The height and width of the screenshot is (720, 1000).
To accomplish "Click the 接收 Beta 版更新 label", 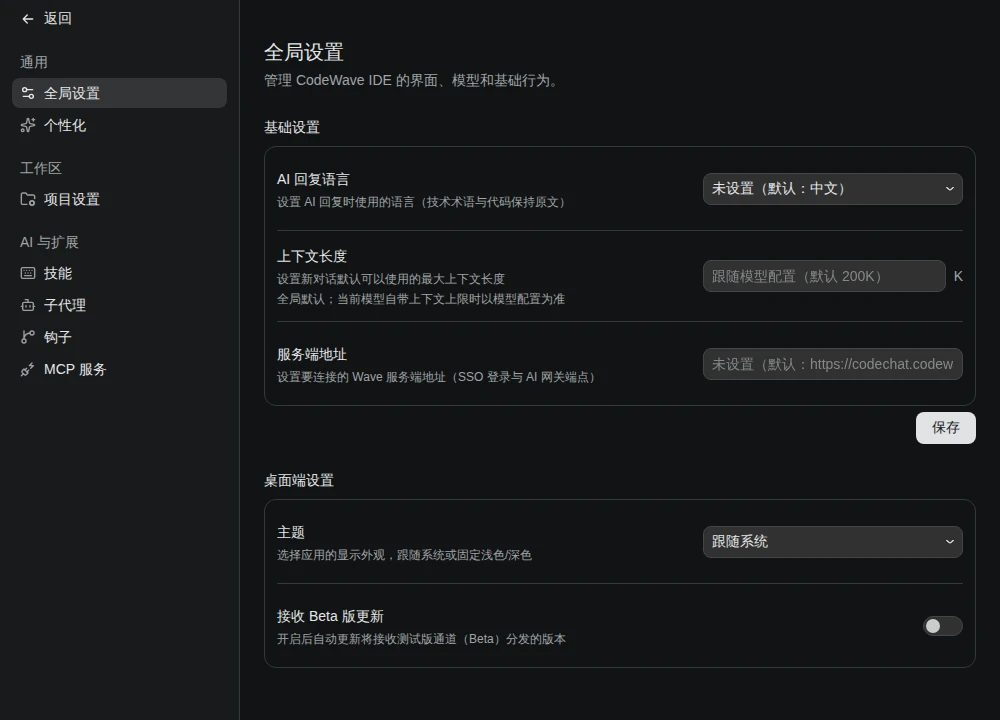I will pyautogui.click(x=330, y=617).
